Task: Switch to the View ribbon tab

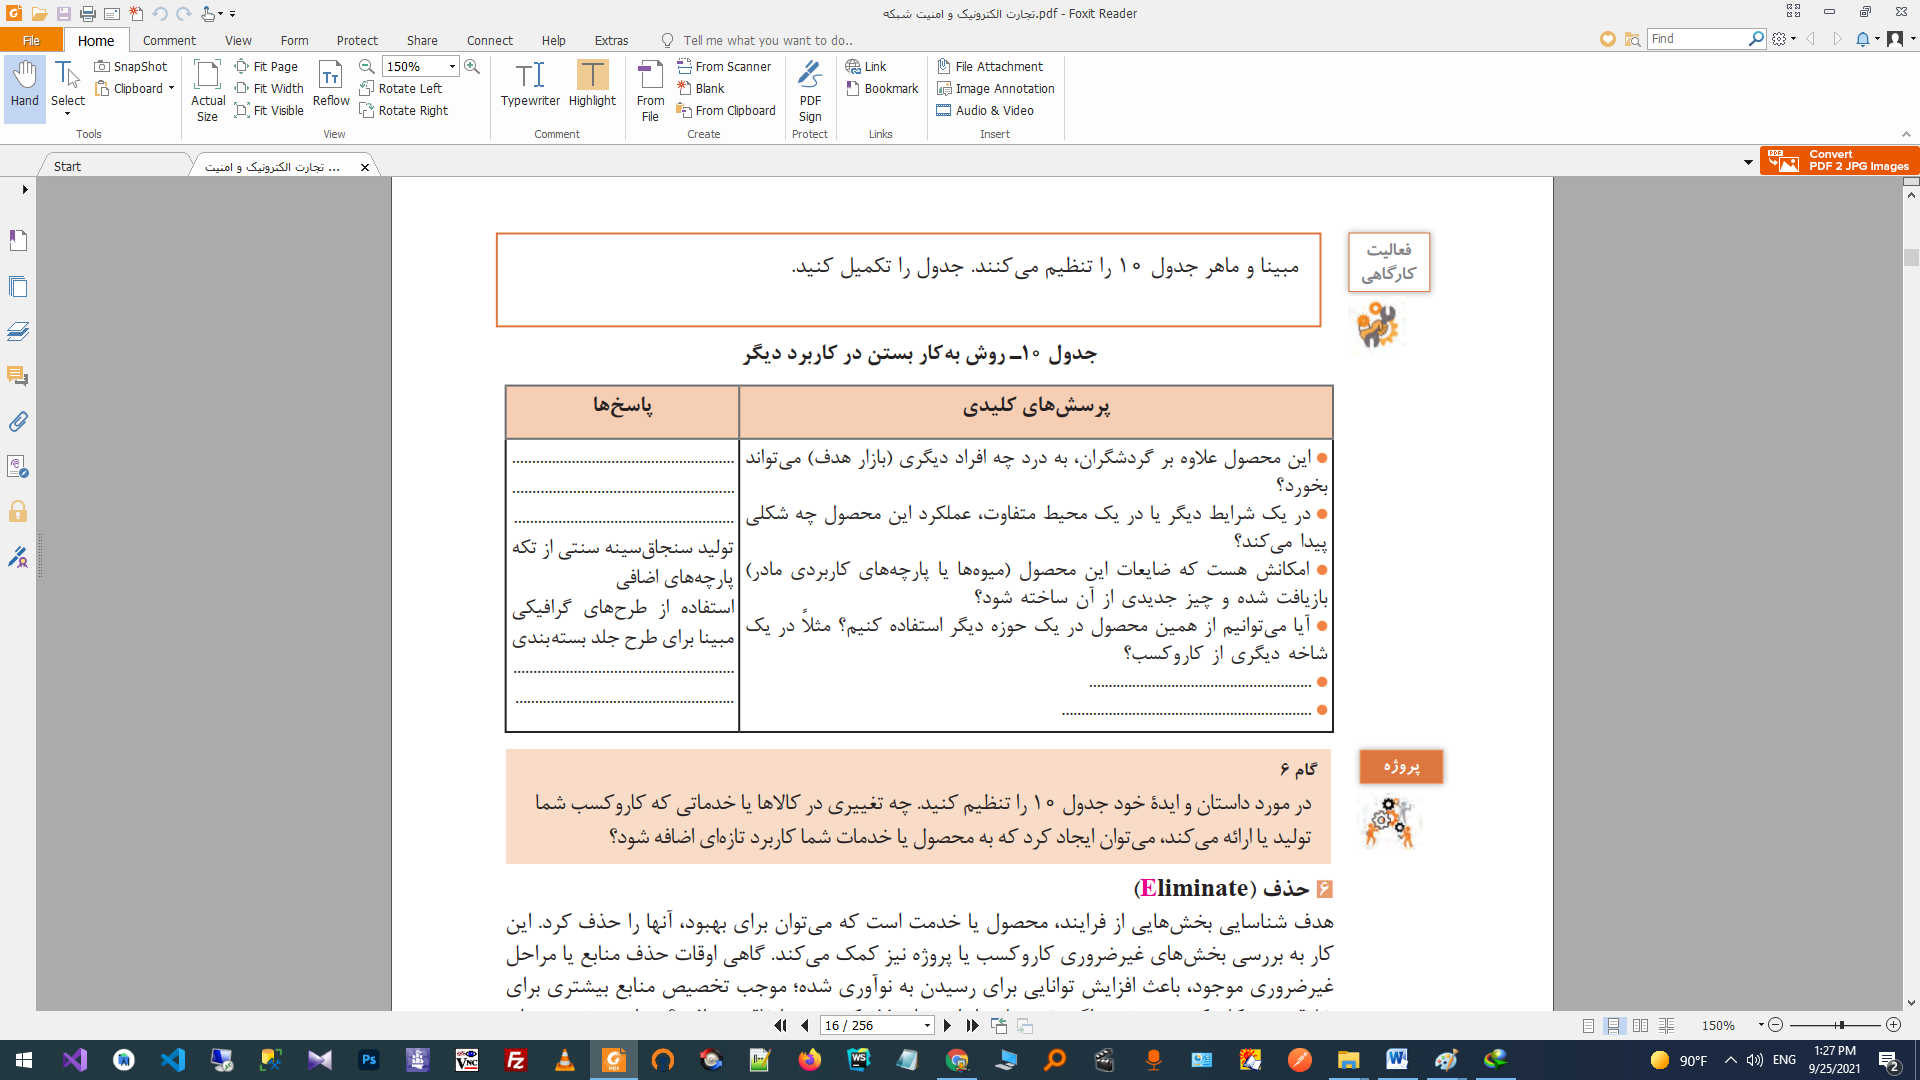Action: point(238,40)
